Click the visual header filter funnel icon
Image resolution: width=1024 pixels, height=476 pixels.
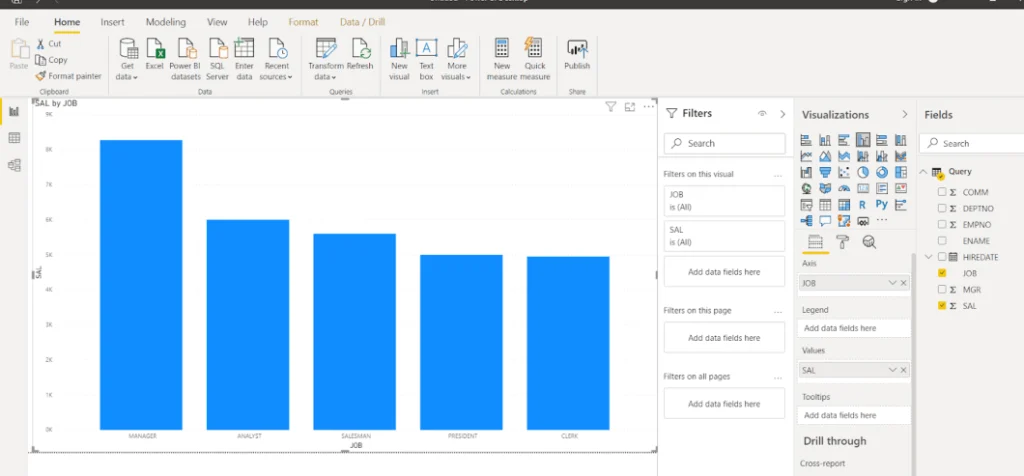click(x=611, y=107)
